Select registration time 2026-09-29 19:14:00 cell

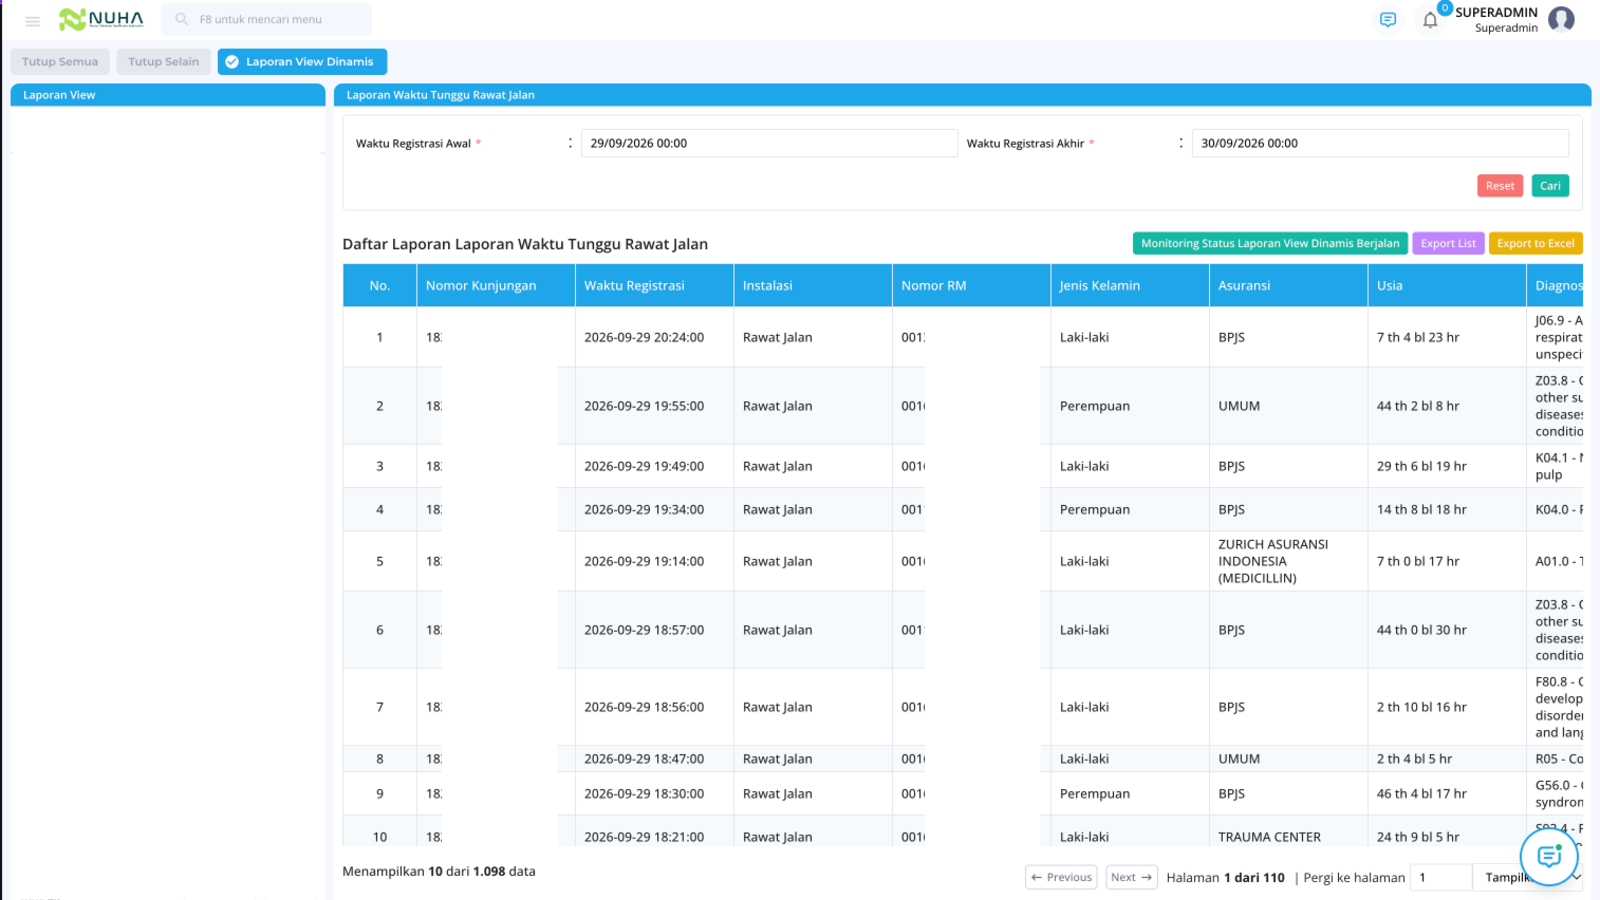tap(655, 561)
